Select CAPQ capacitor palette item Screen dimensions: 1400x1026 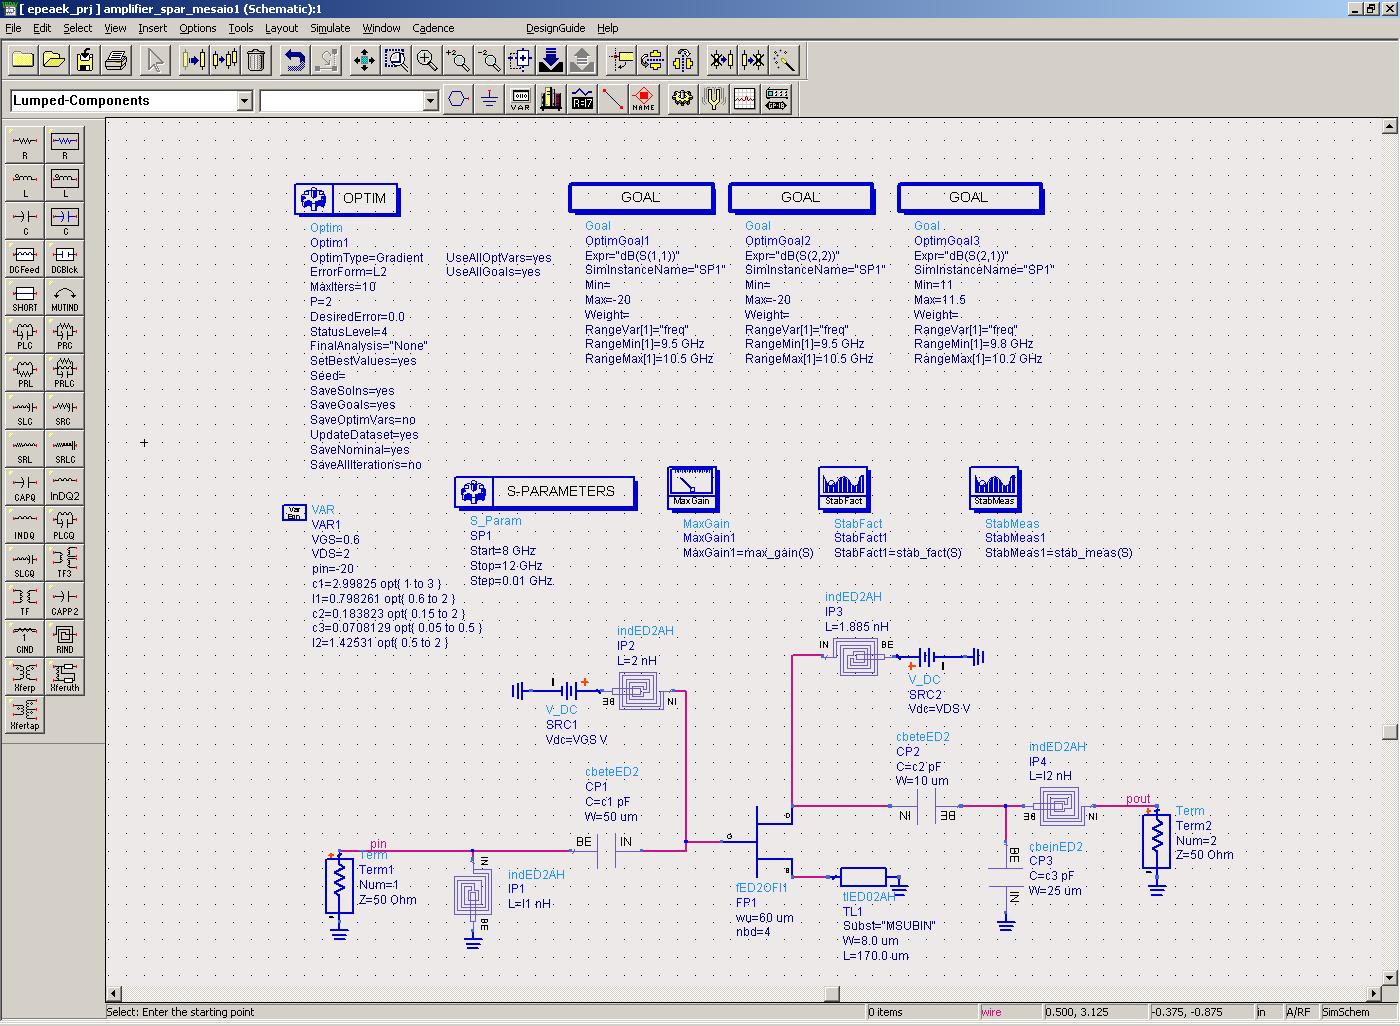tap(25, 486)
